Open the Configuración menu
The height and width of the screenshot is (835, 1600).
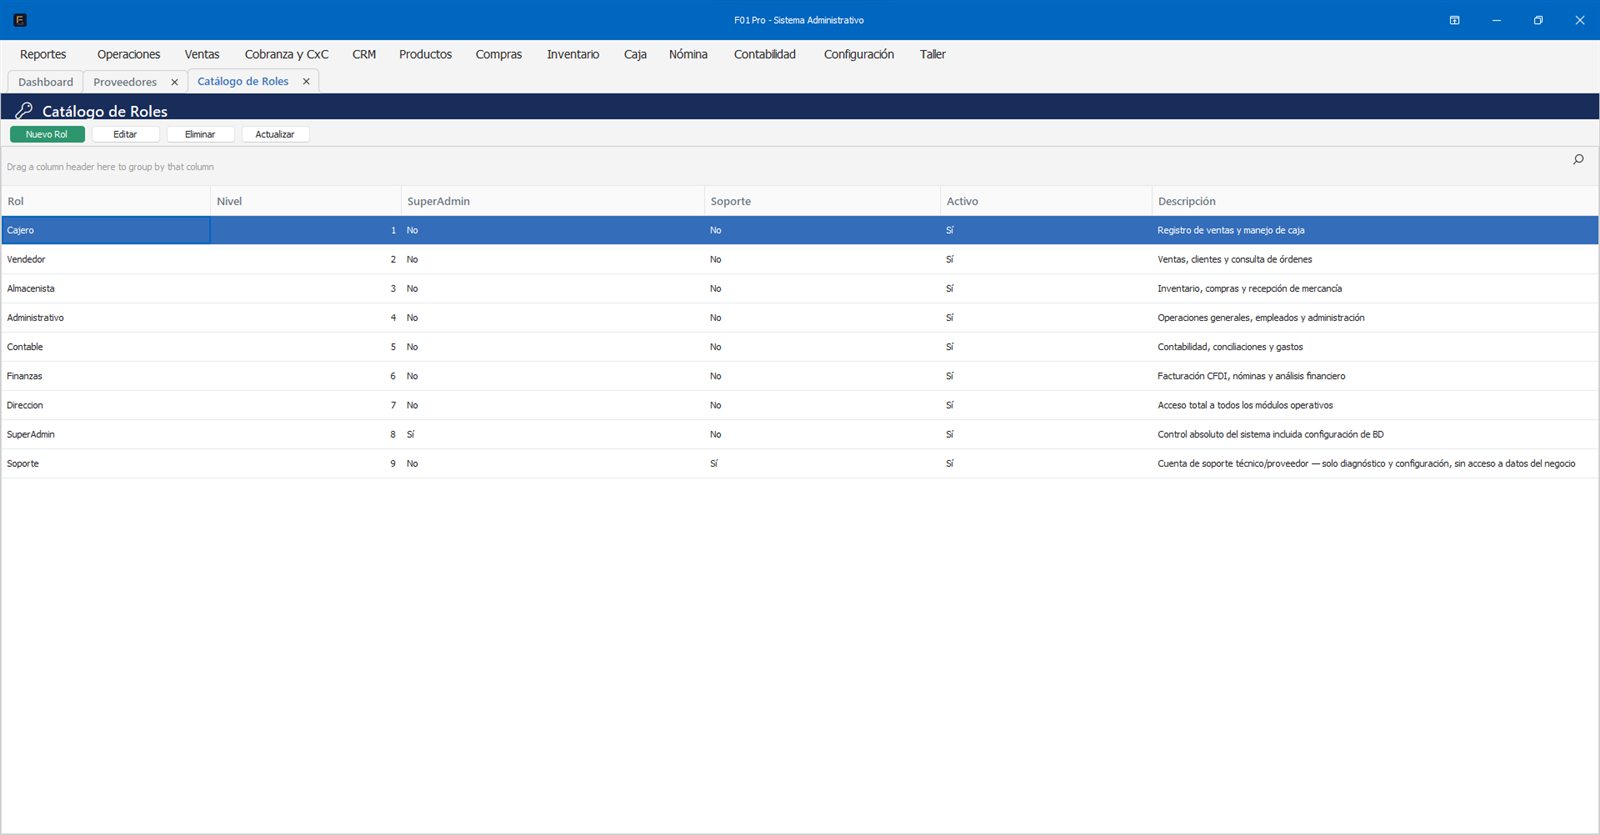point(859,54)
